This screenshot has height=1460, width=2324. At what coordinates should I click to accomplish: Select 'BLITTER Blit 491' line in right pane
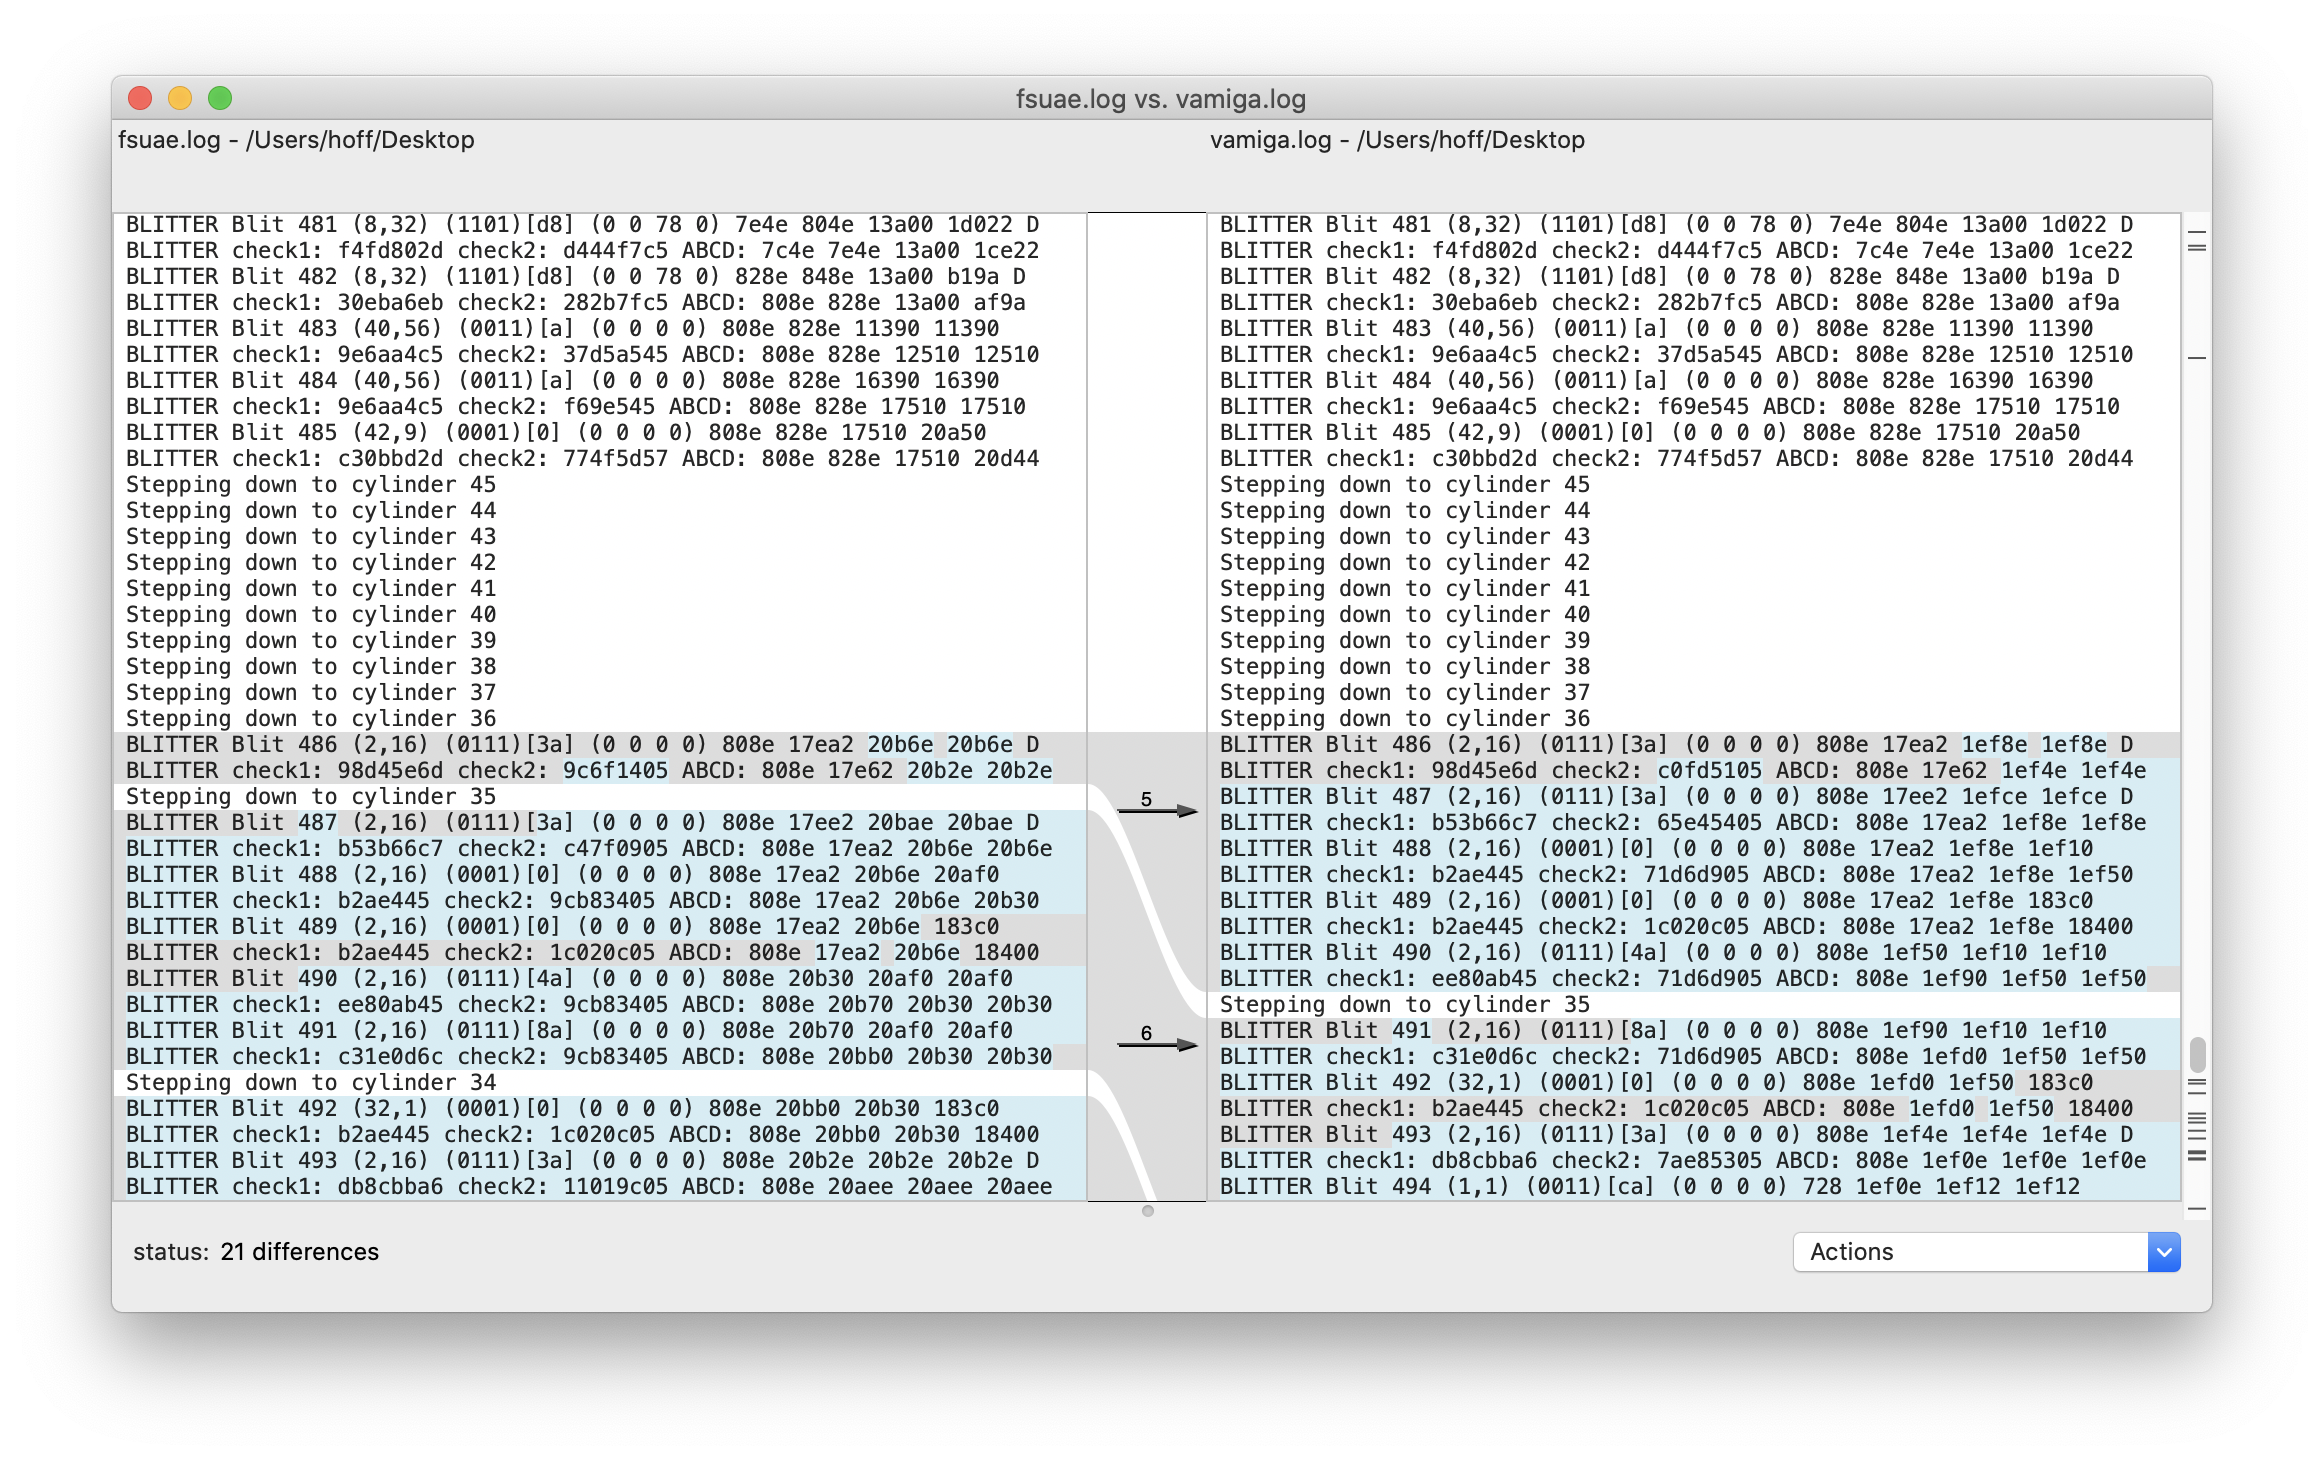click(x=1663, y=1031)
